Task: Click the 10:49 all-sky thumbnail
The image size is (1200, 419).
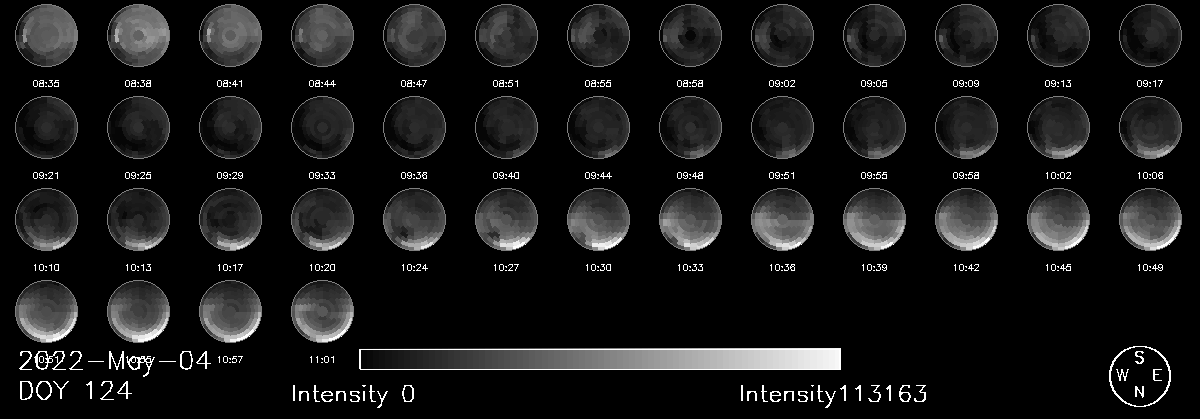Action: pyautogui.click(x=1150, y=219)
